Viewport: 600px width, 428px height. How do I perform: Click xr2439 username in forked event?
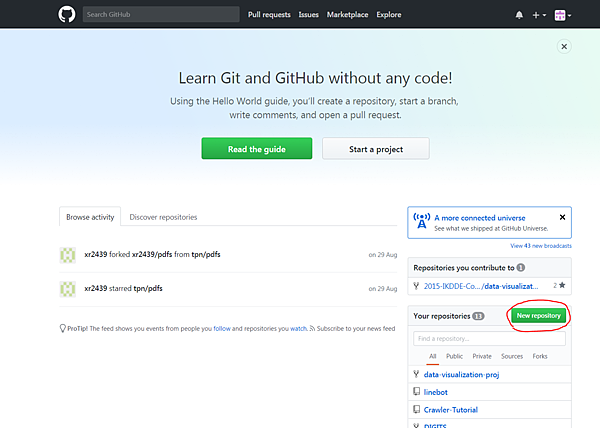coord(96,254)
